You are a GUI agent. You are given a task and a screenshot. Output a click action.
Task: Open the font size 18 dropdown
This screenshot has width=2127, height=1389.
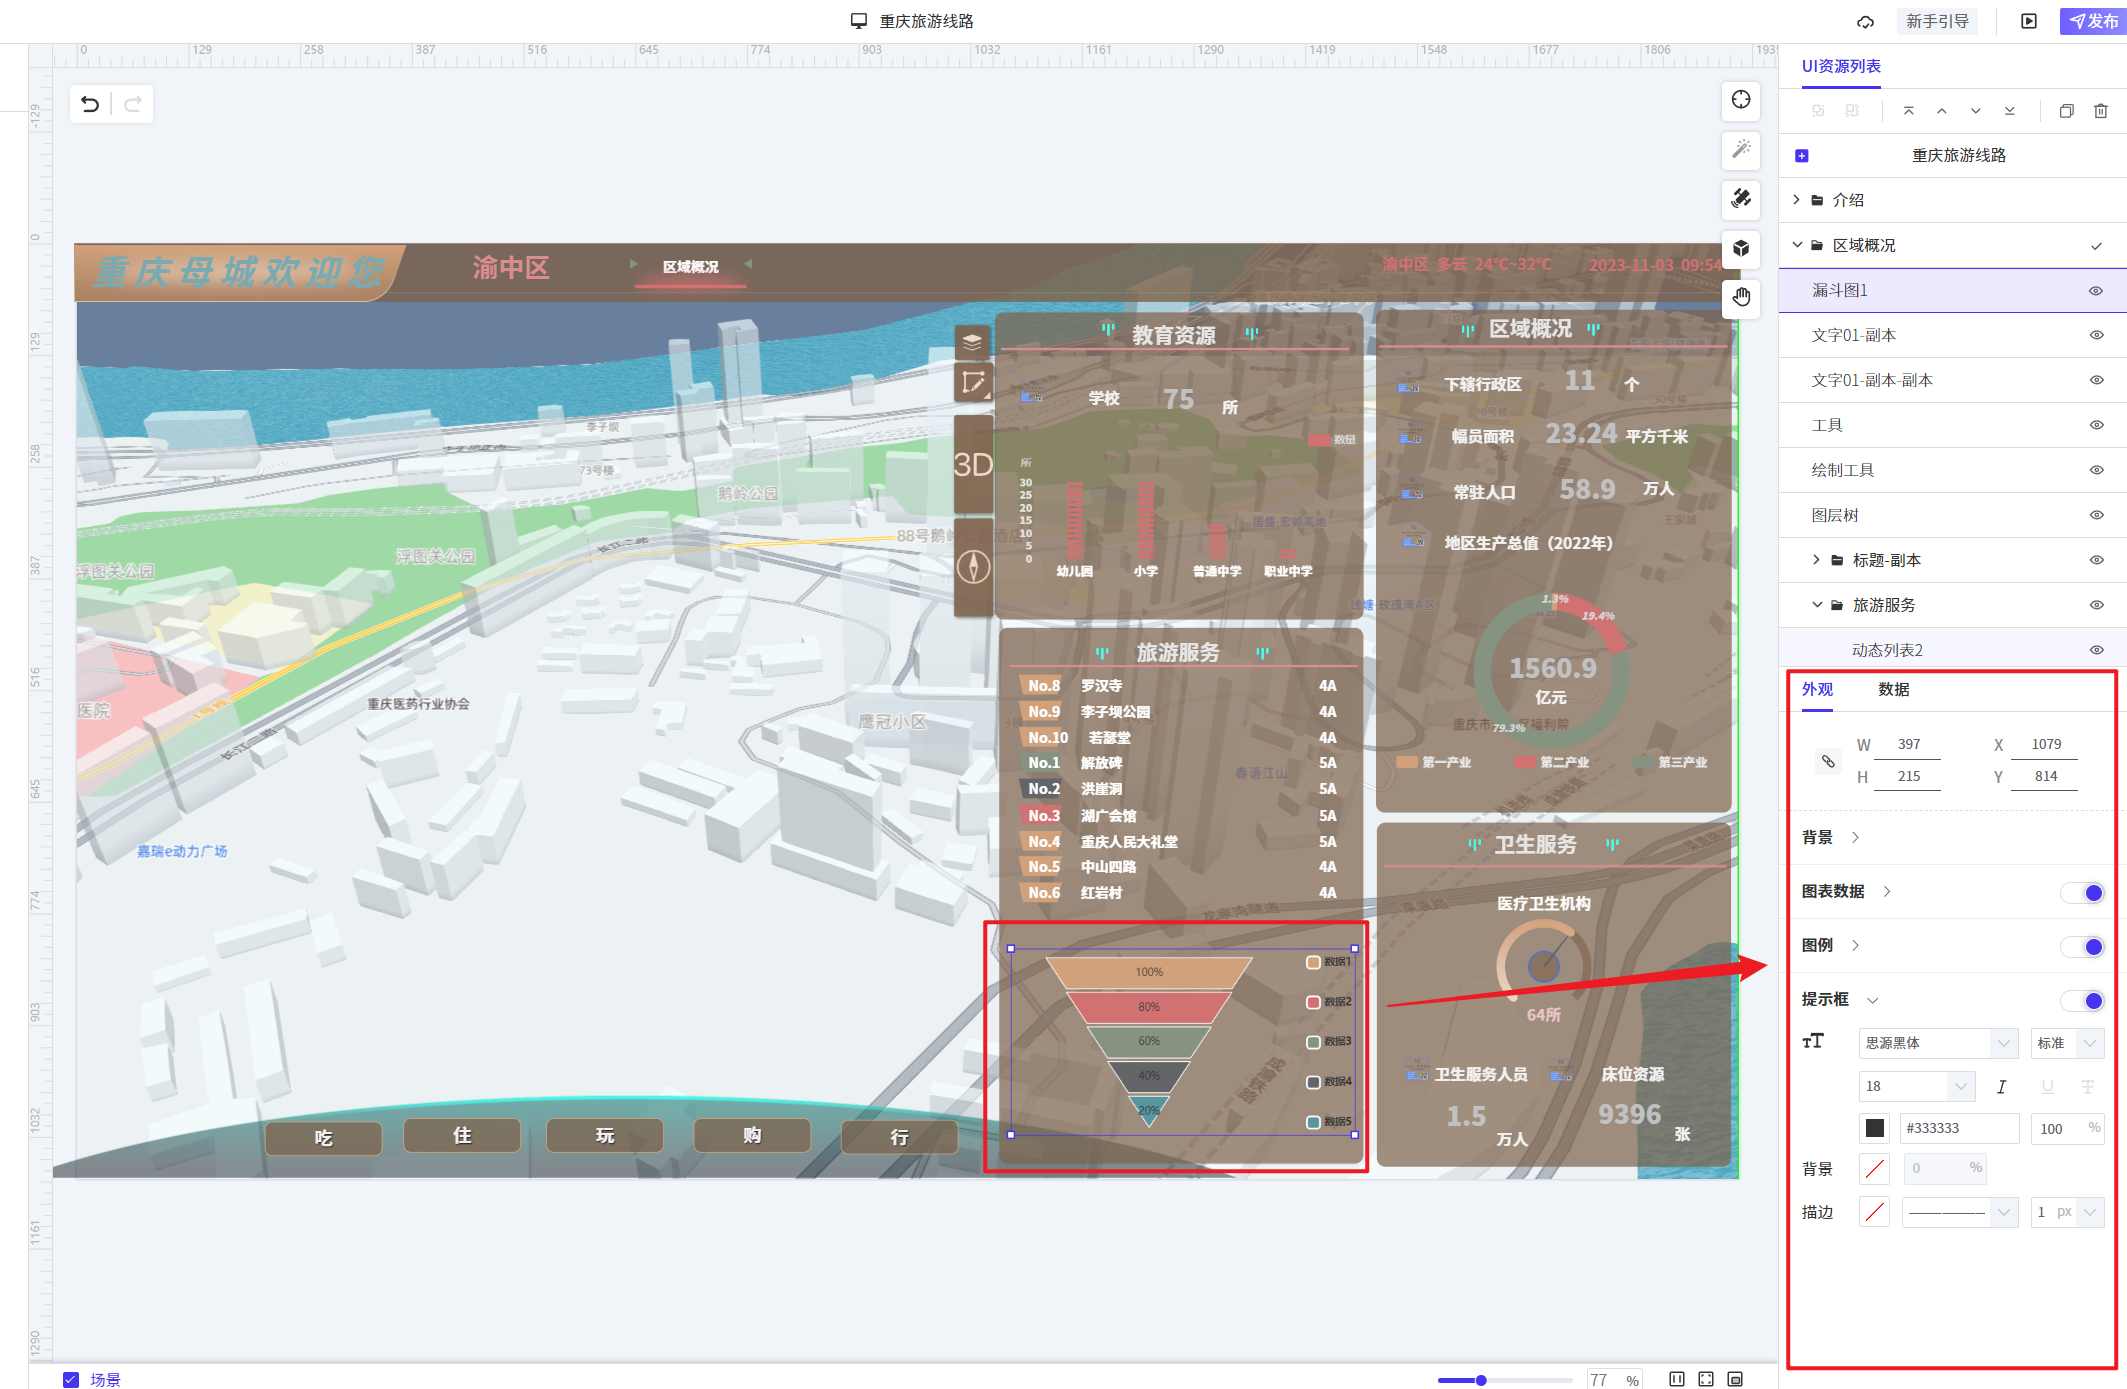(1916, 1086)
